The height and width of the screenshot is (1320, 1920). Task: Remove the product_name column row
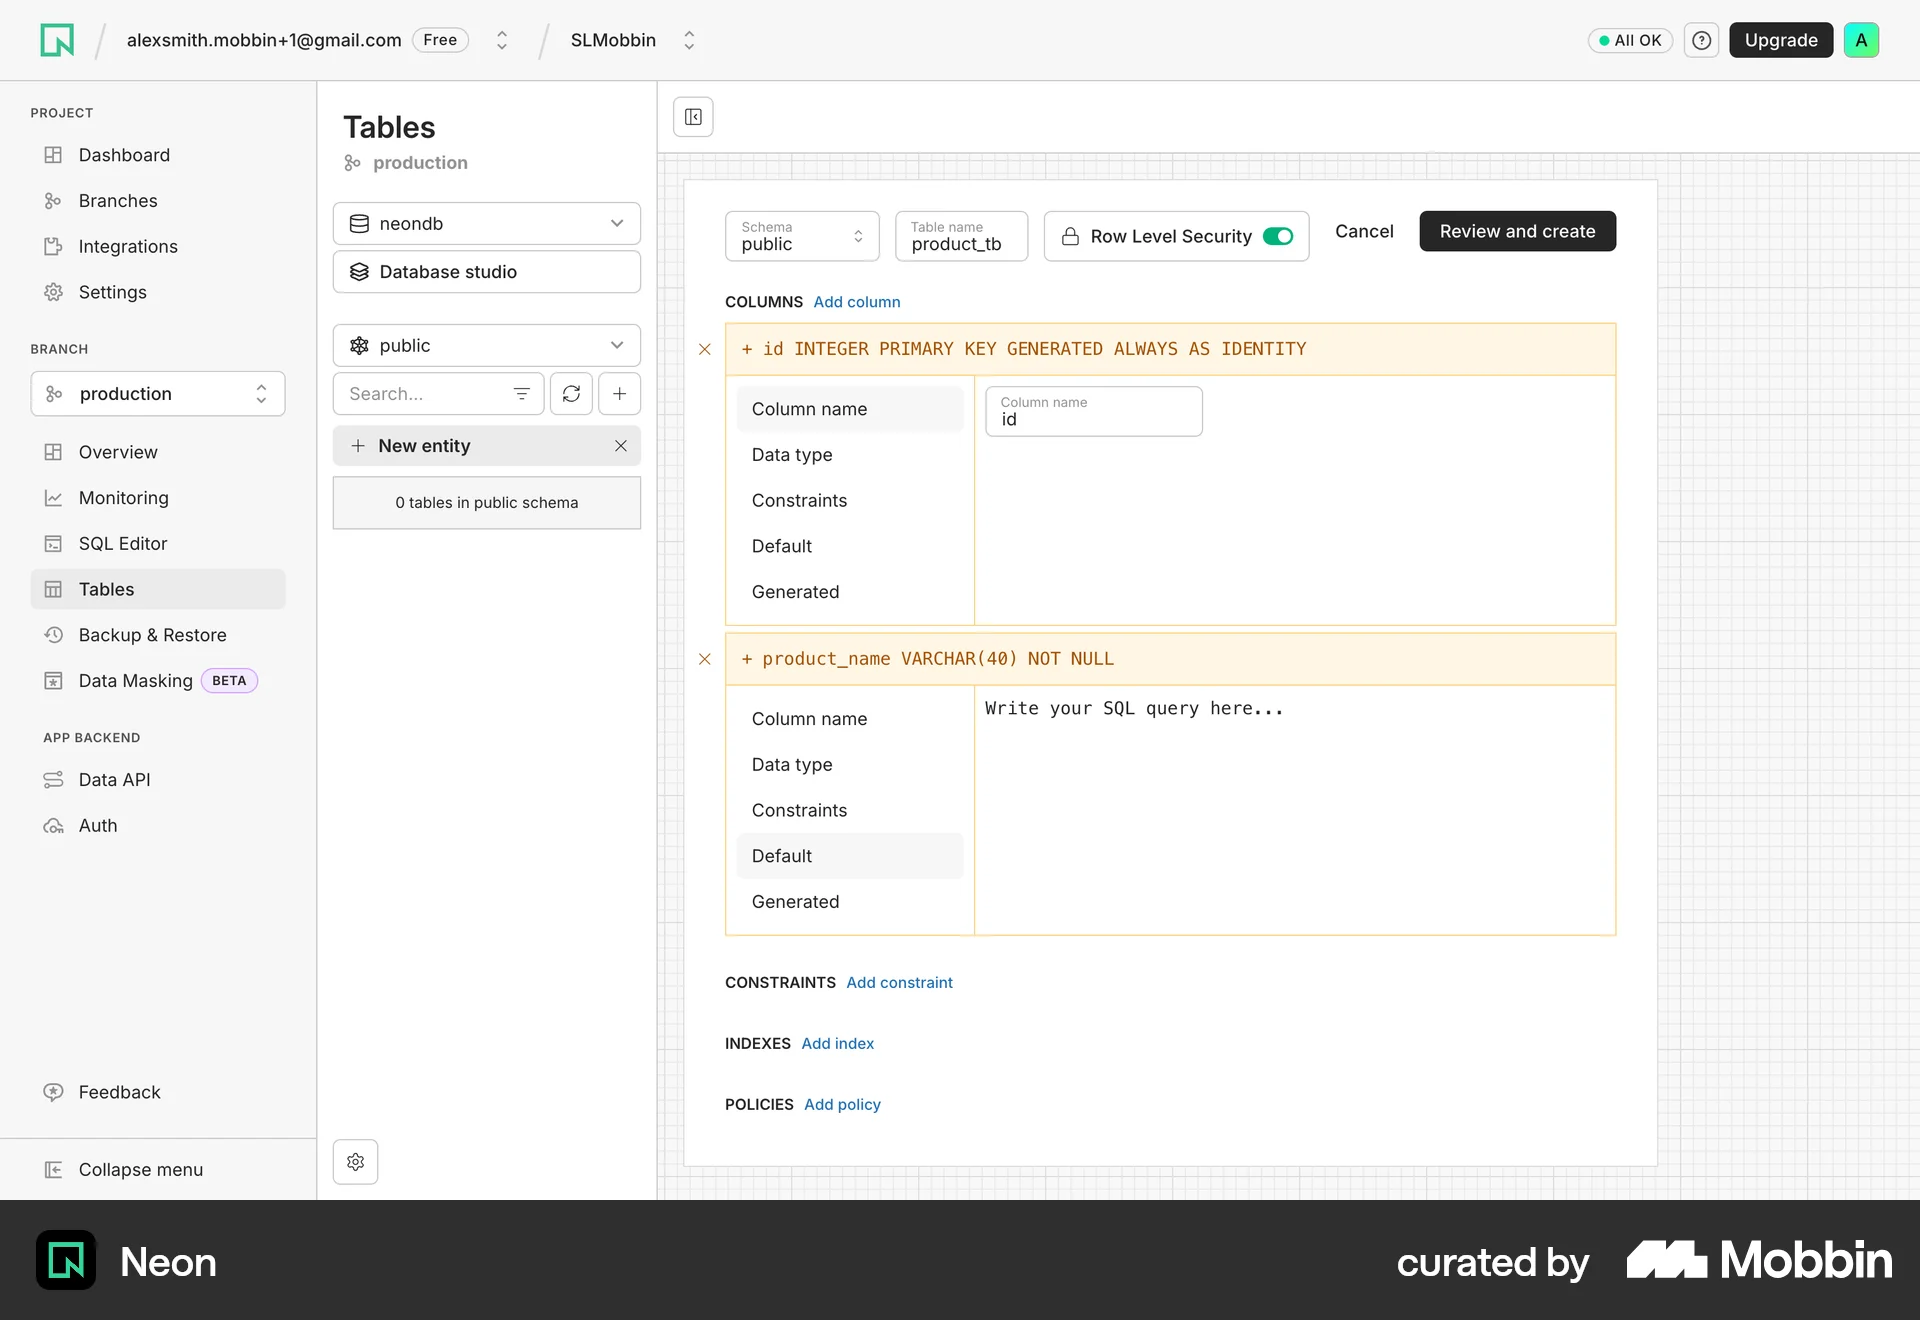click(x=705, y=659)
